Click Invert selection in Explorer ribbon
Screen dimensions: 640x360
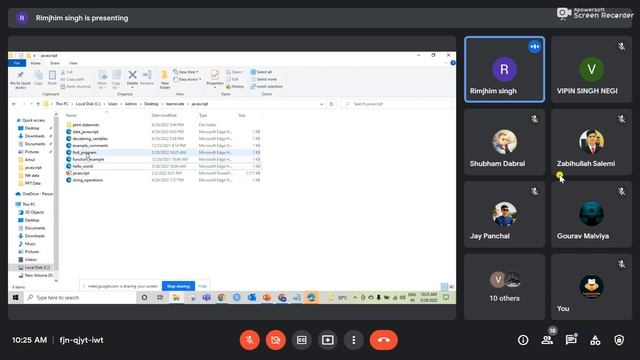(267, 87)
